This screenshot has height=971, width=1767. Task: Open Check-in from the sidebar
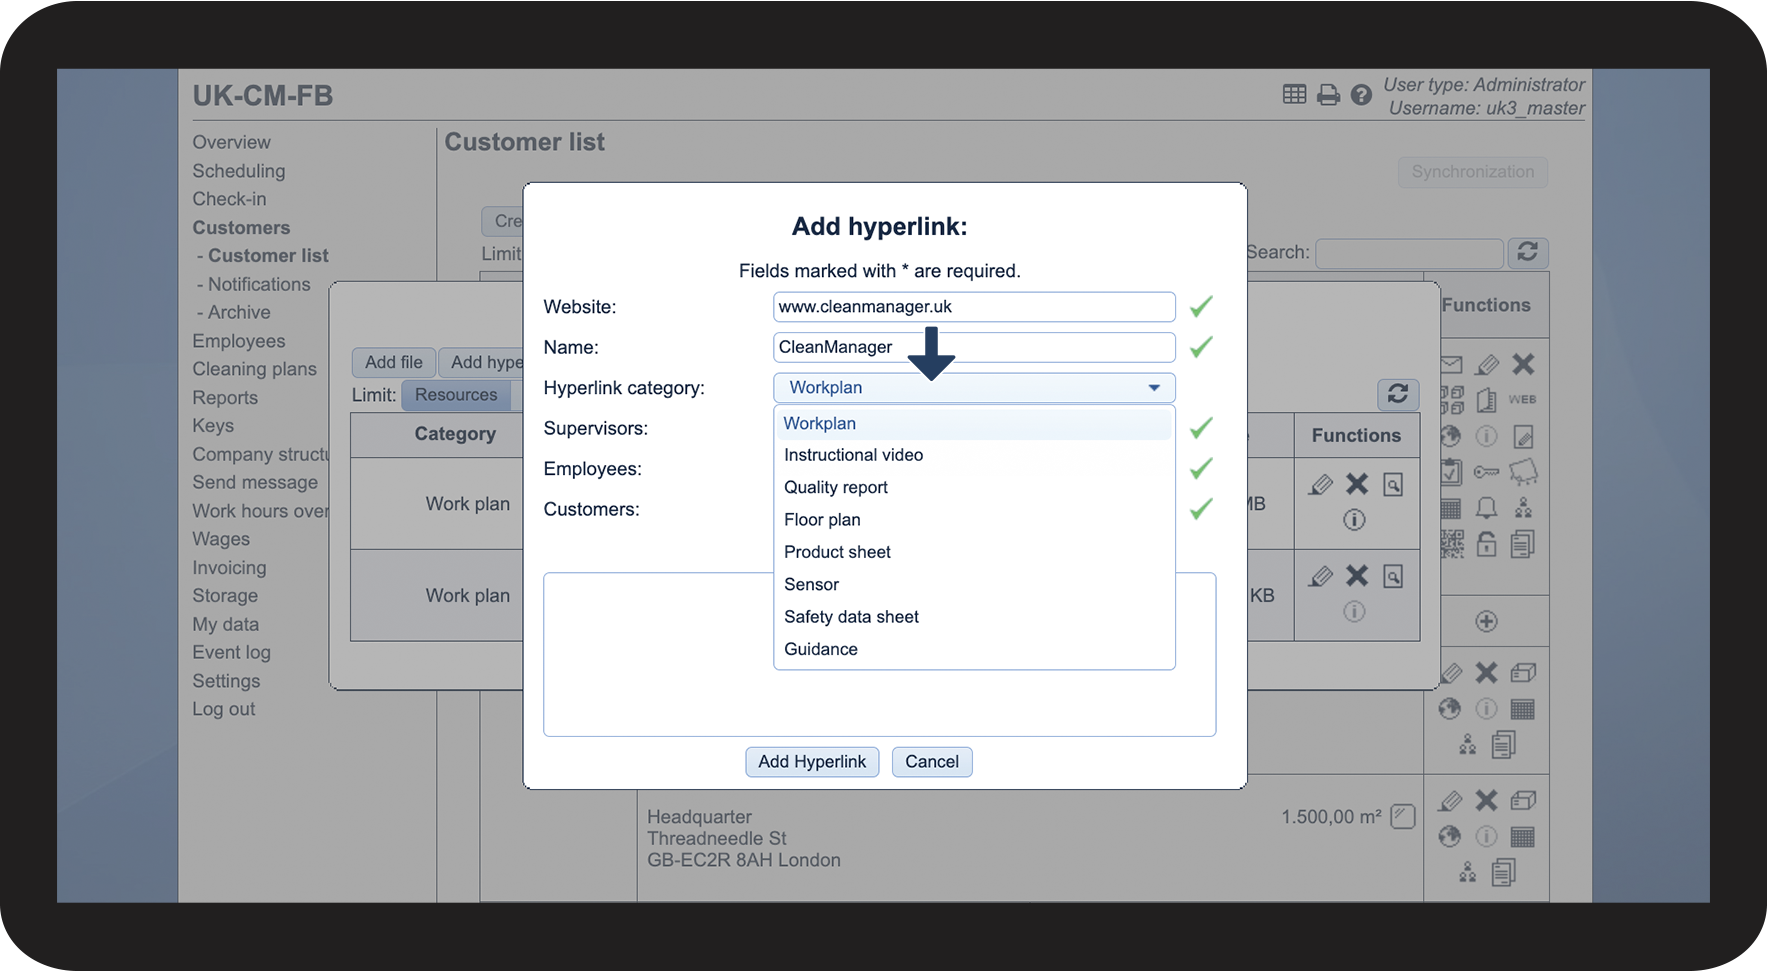(x=230, y=199)
